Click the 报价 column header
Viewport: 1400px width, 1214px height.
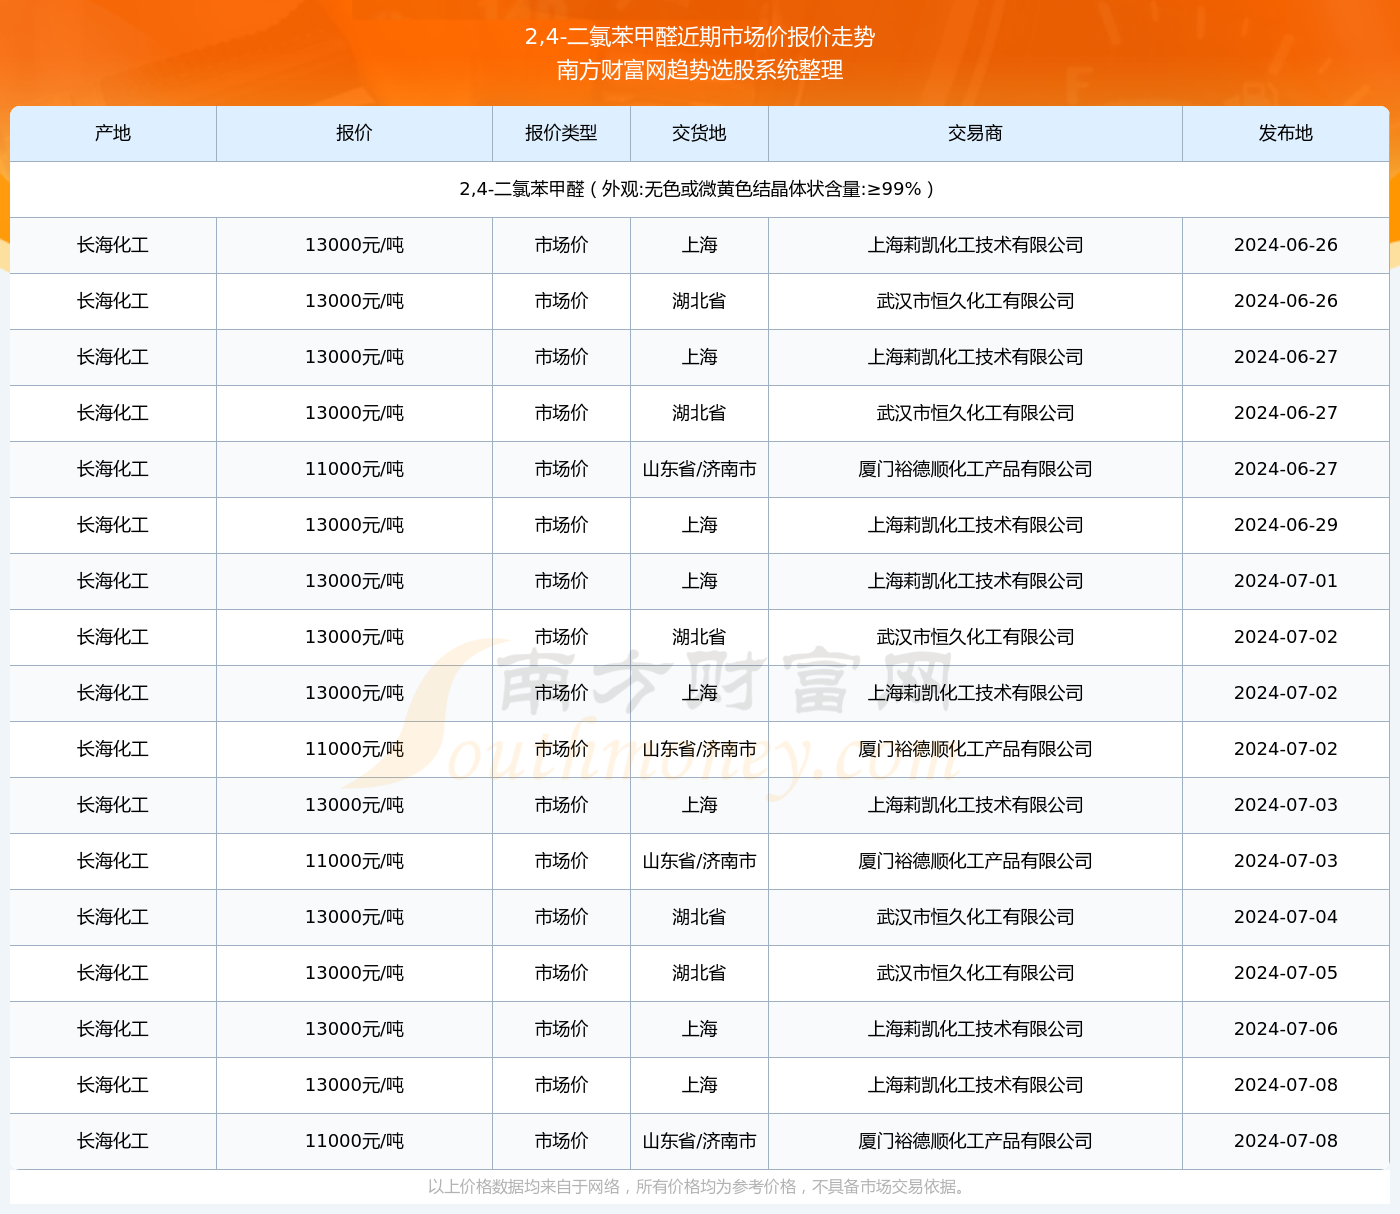point(354,133)
